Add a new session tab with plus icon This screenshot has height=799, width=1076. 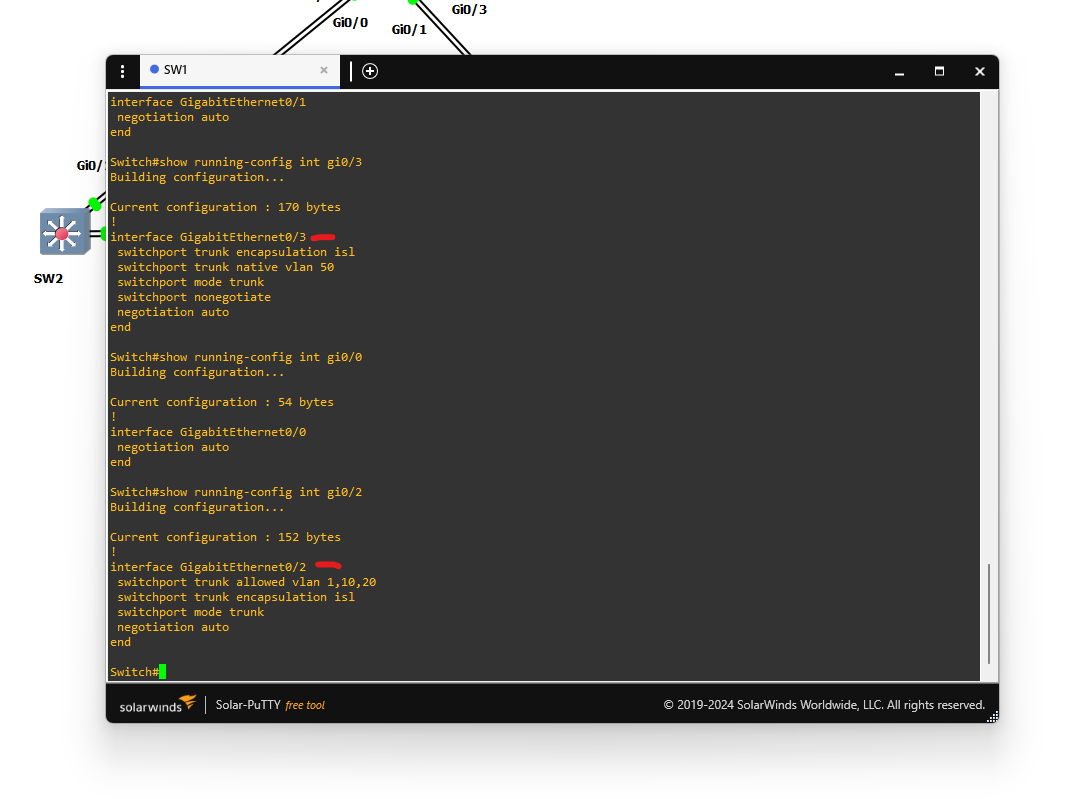click(x=370, y=71)
